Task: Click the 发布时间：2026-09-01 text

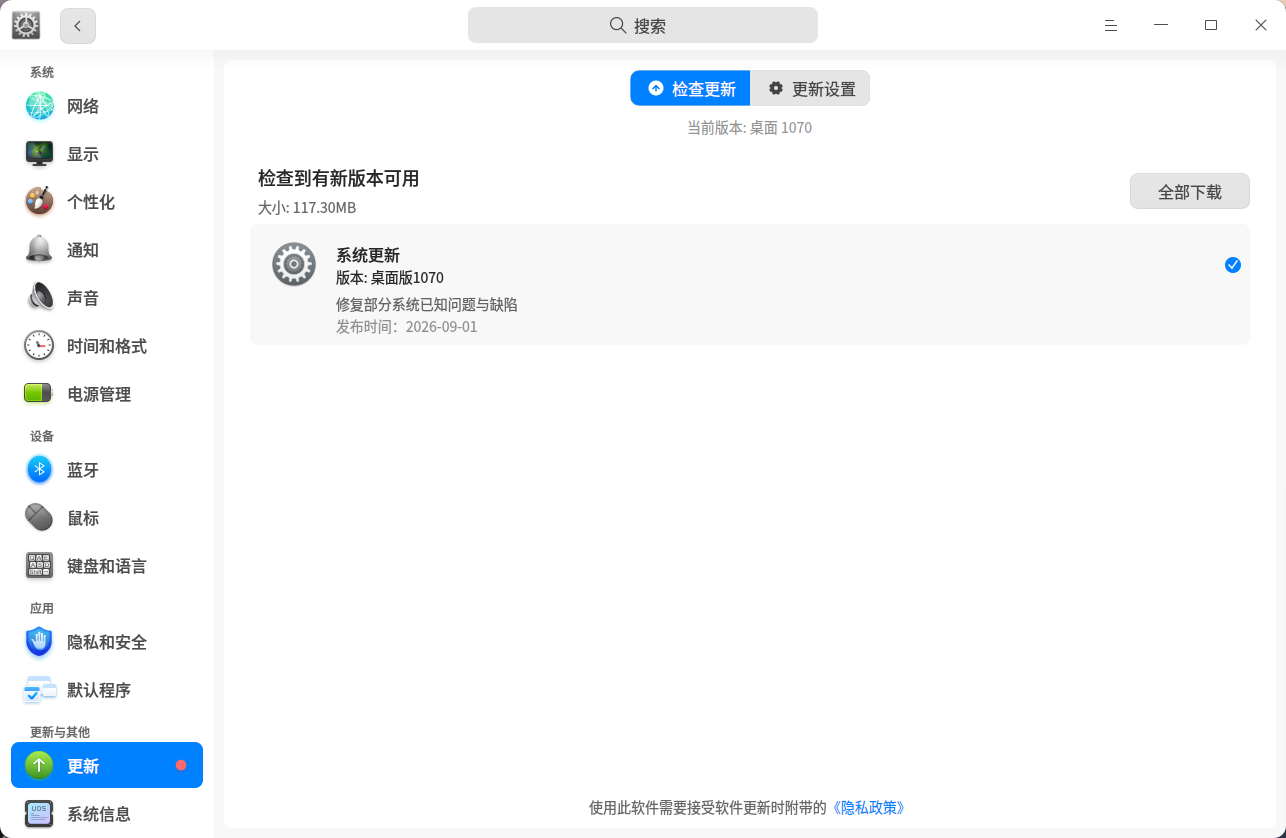Action: coord(407,327)
